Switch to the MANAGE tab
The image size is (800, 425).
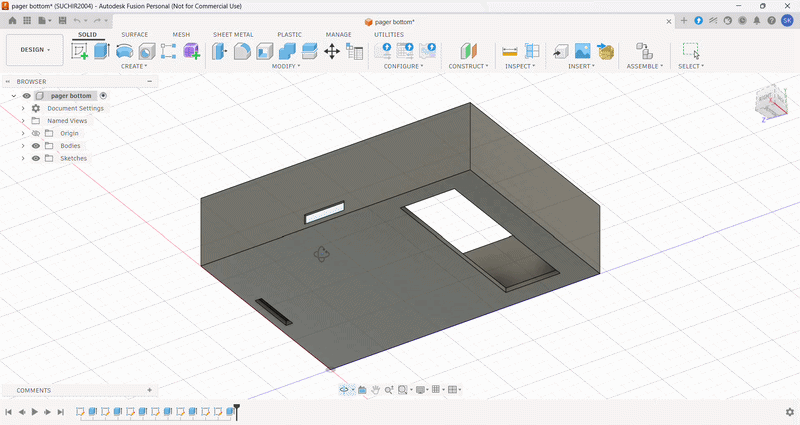click(x=338, y=35)
